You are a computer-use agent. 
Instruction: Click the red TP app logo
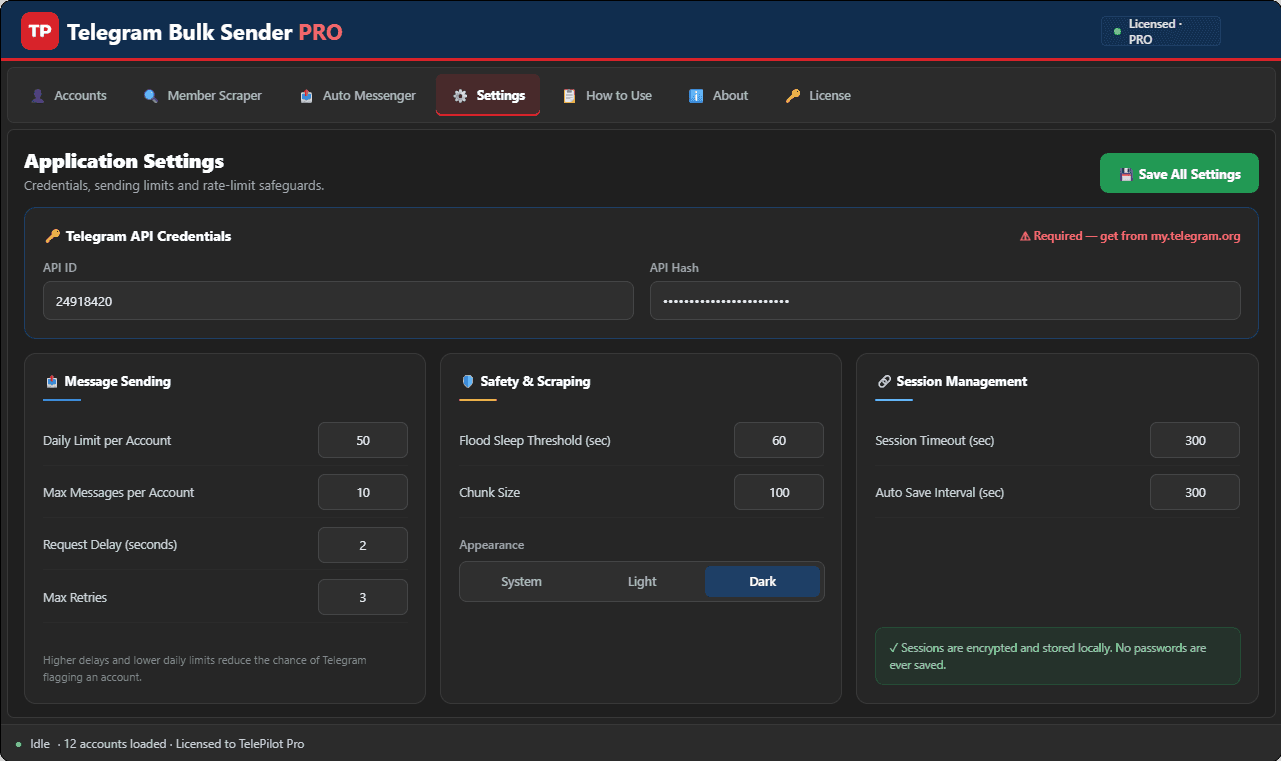(40, 31)
